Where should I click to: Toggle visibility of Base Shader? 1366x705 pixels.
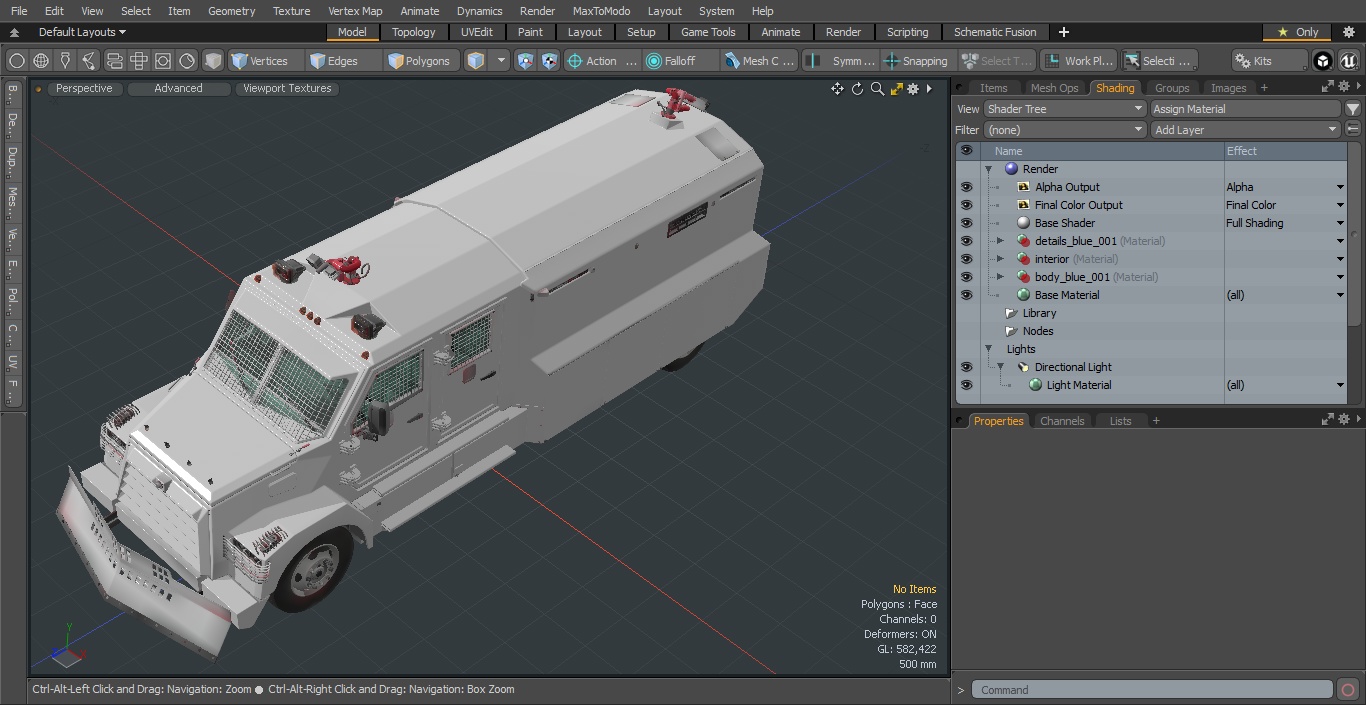coord(966,223)
